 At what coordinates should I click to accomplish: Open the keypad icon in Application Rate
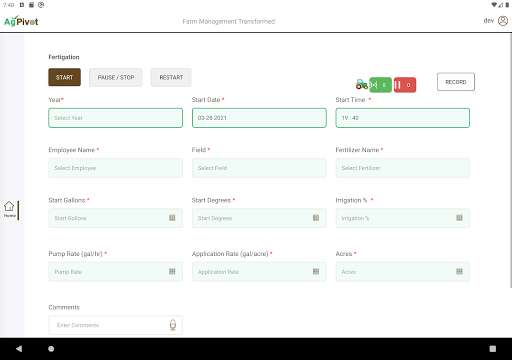pos(316,271)
